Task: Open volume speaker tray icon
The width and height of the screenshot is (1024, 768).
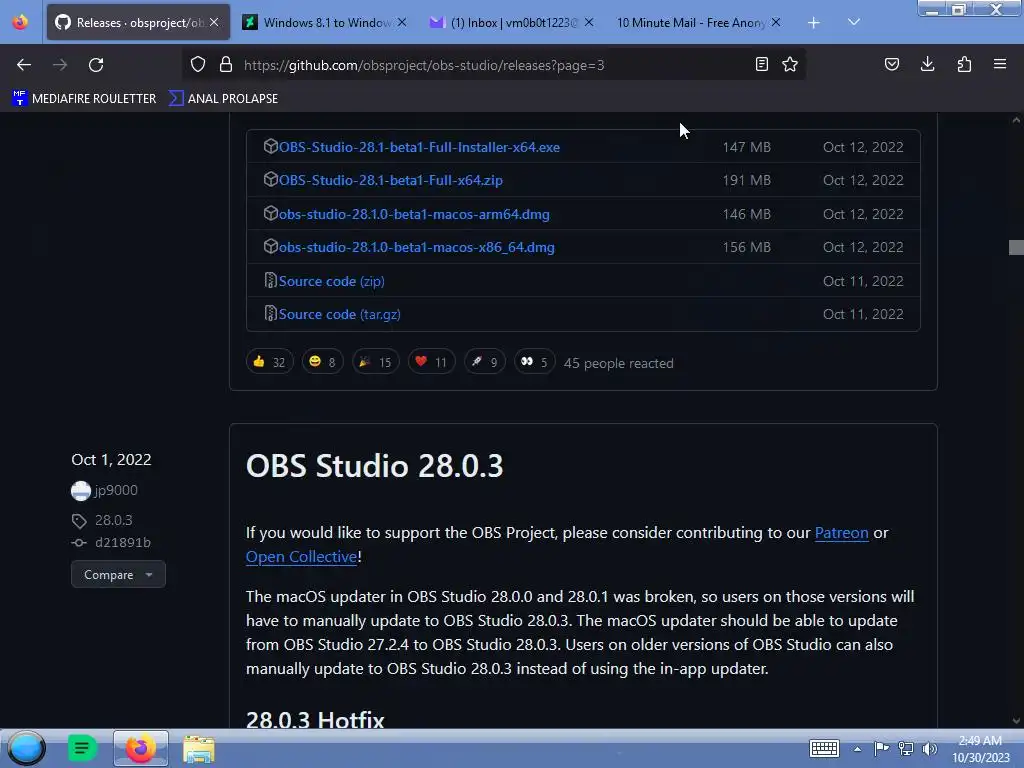Action: tap(929, 748)
